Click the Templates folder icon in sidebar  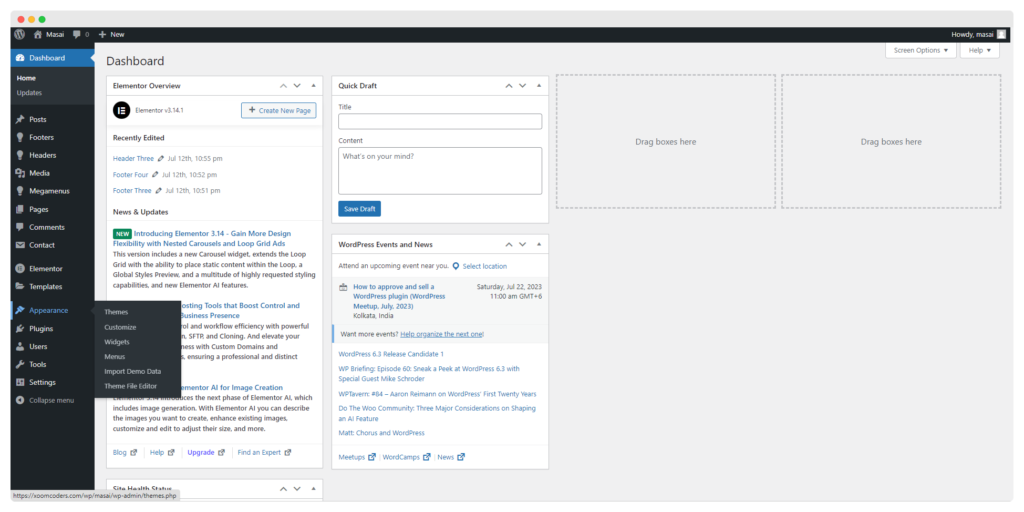(20, 286)
